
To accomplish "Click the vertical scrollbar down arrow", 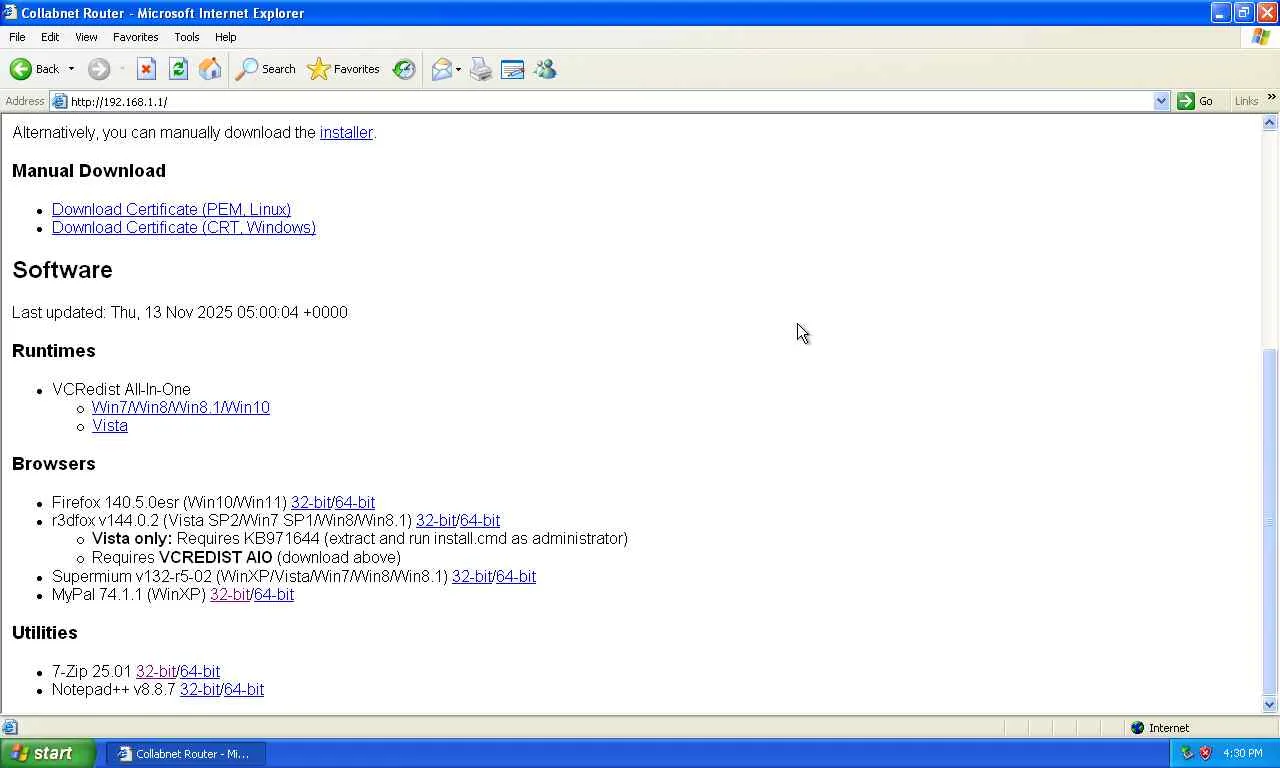I will point(1270,705).
